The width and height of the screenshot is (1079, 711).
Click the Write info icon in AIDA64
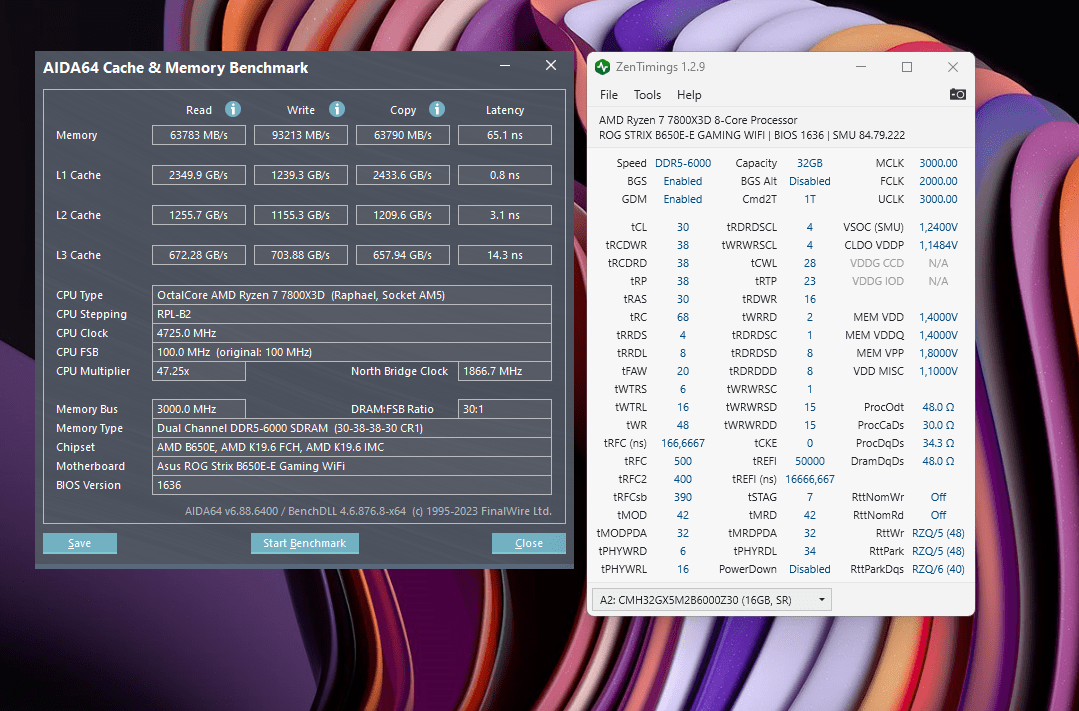pyautogui.click(x=336, y=109)
